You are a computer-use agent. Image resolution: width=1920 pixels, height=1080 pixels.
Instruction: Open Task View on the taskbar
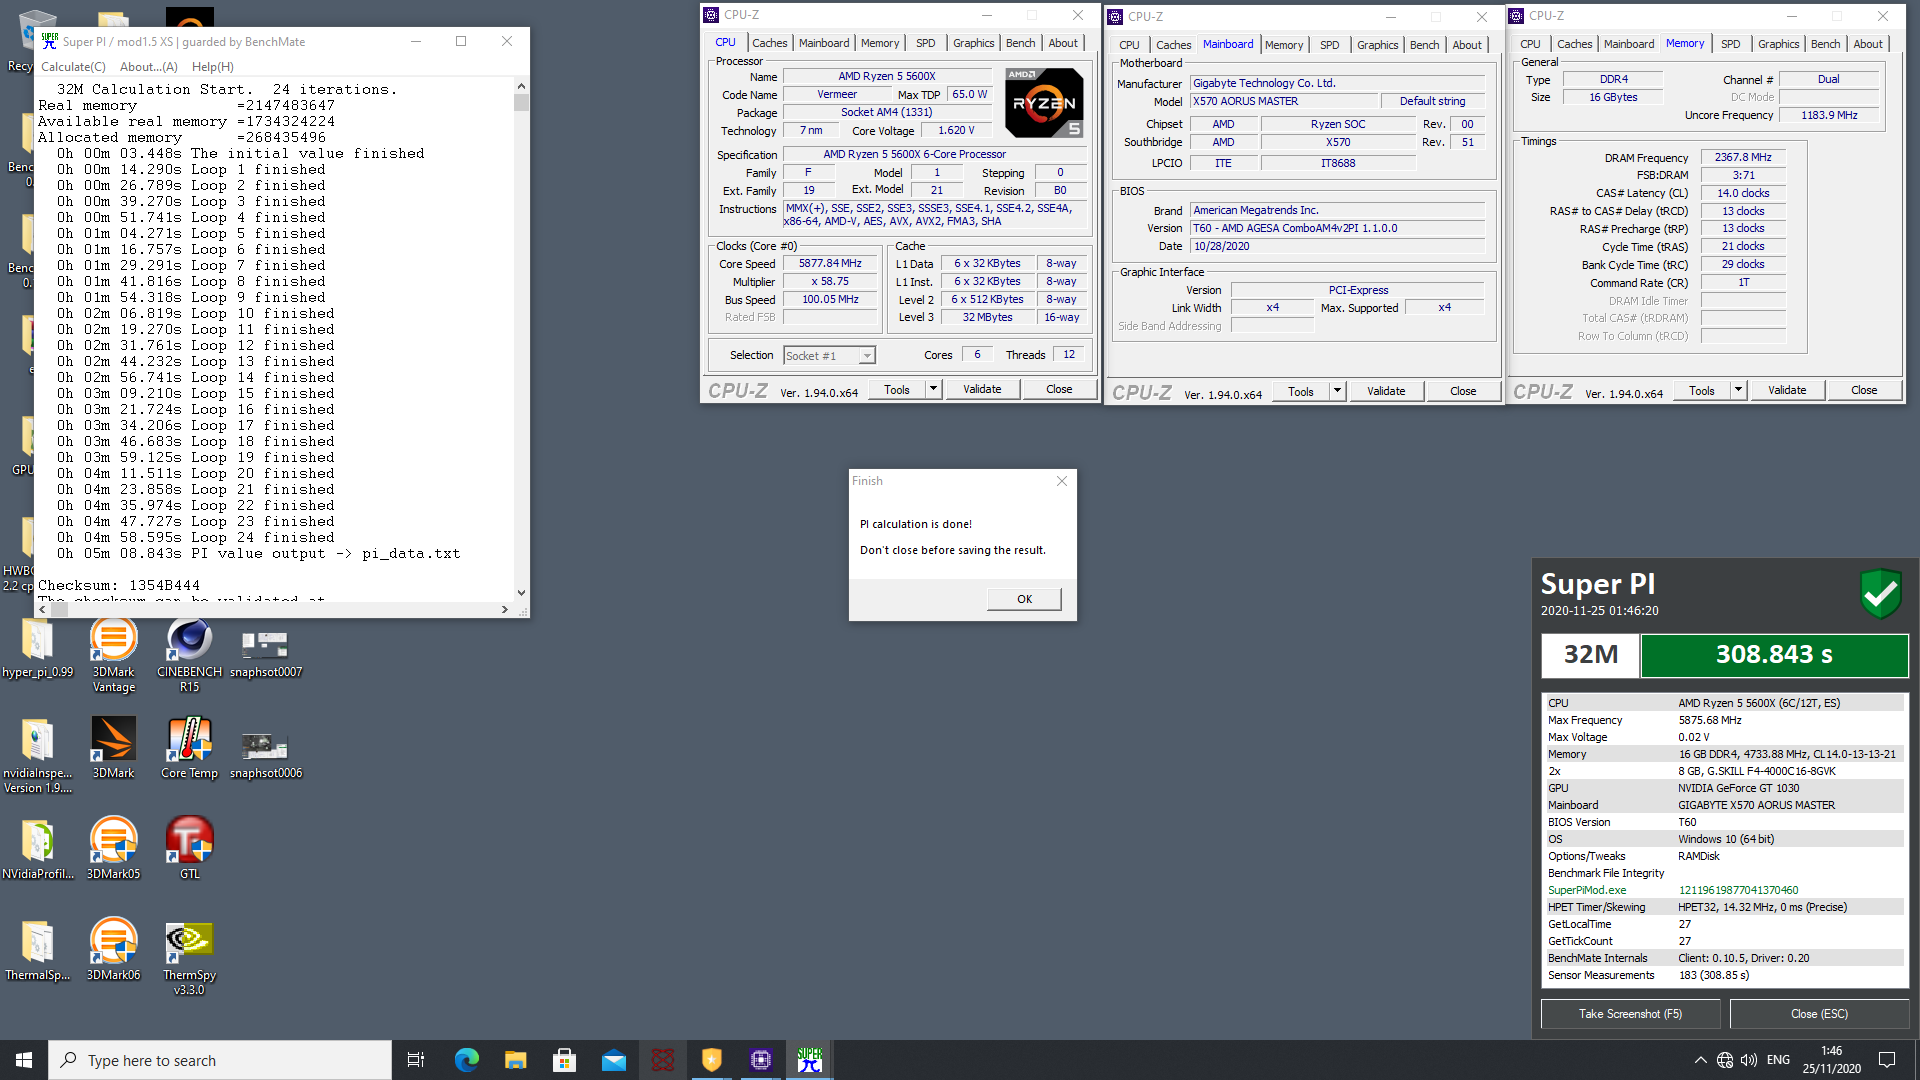(x=416, y=1060)
